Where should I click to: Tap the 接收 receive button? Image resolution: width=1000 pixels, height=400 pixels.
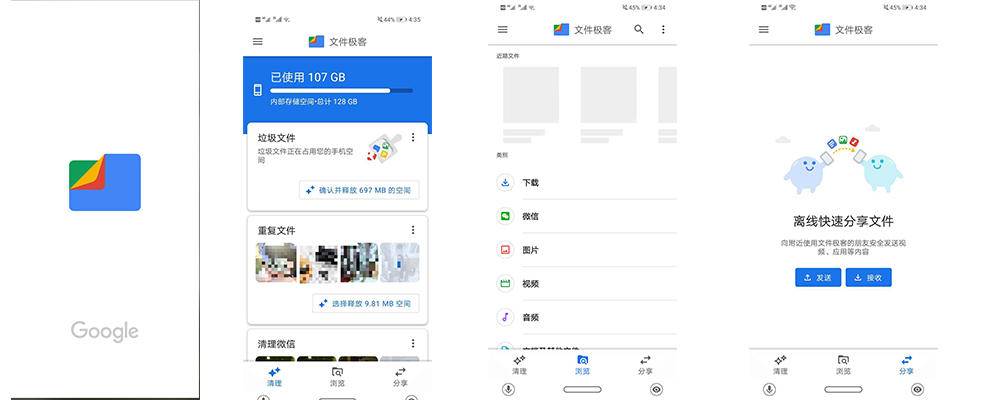click(x=869, y=278)
